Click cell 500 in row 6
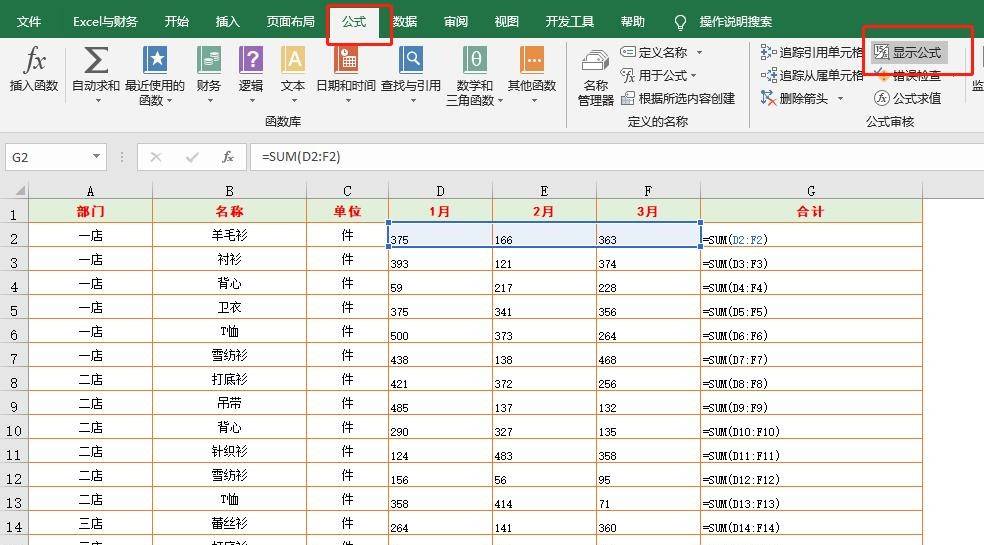The image size is (984, 545). point(440,332)
